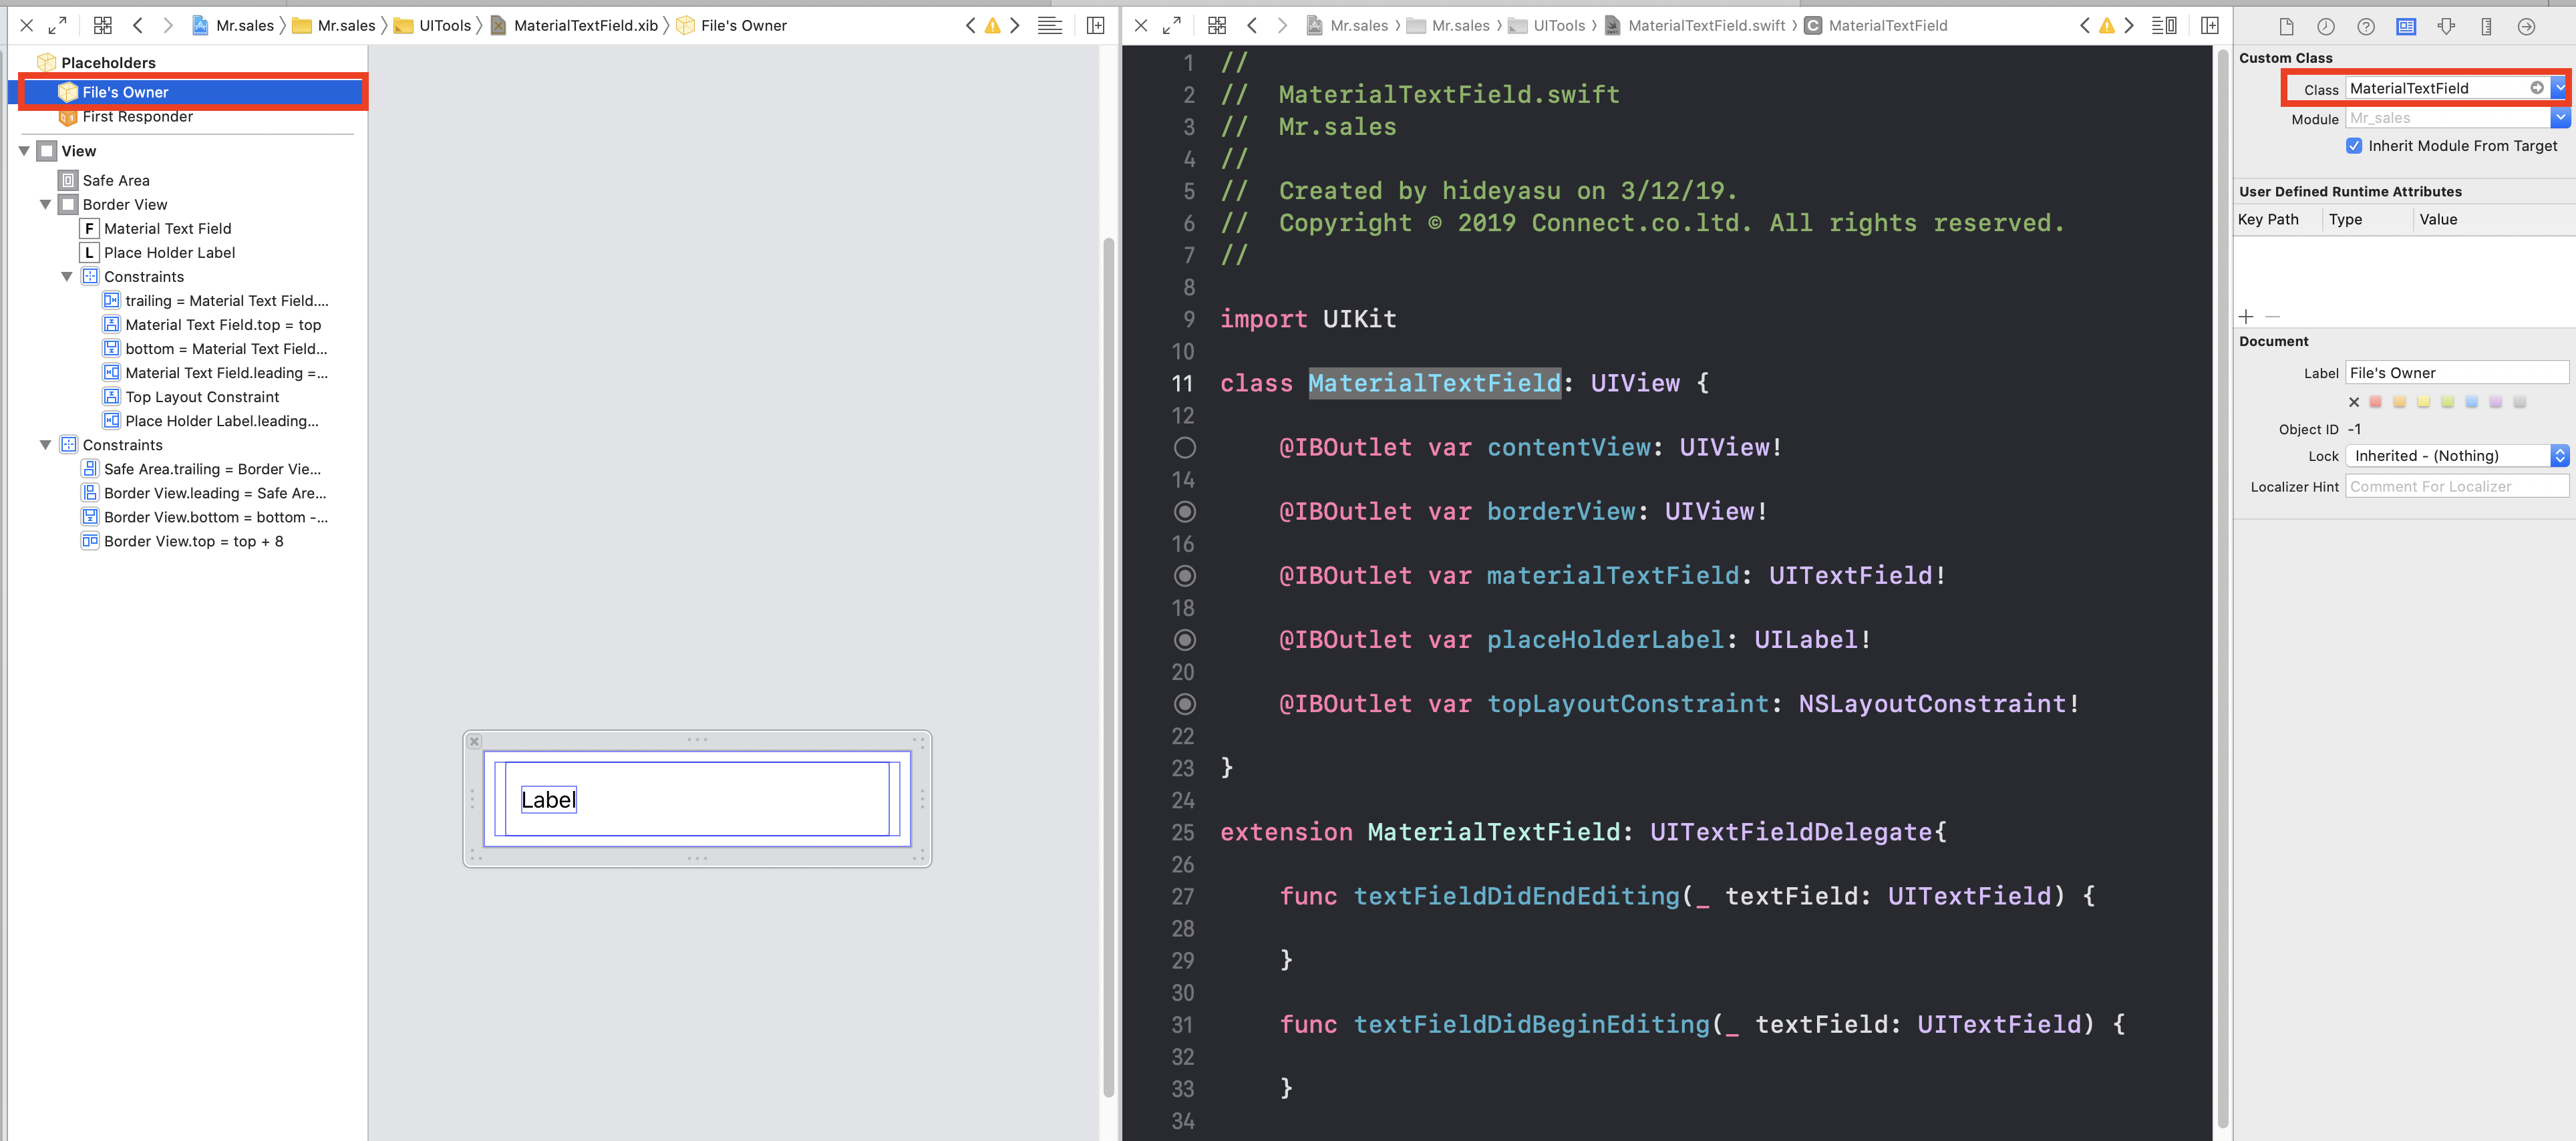
Task: Click MaterialTextField class in swift jump bar
Action: coord(1876,26)
